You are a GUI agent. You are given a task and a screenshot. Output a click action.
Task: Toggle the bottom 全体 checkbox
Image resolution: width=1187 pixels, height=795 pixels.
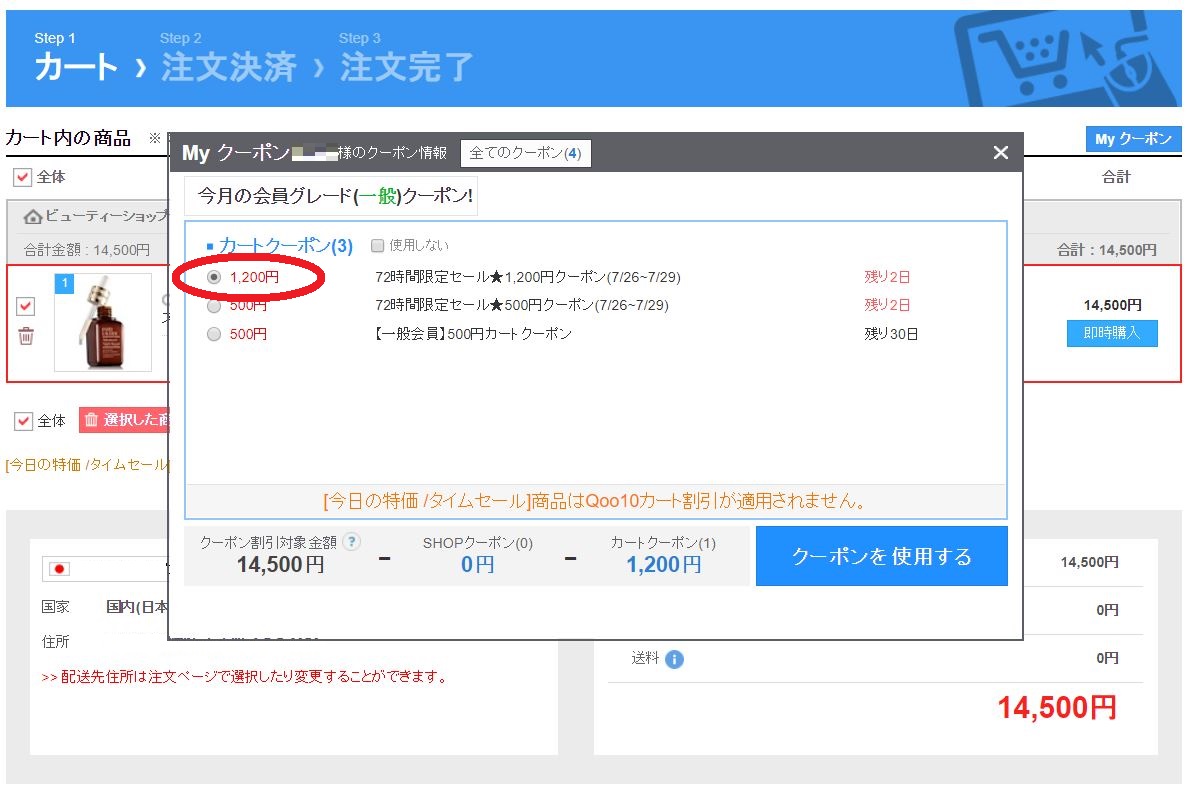pyautogui.click(x=23, y=421)
